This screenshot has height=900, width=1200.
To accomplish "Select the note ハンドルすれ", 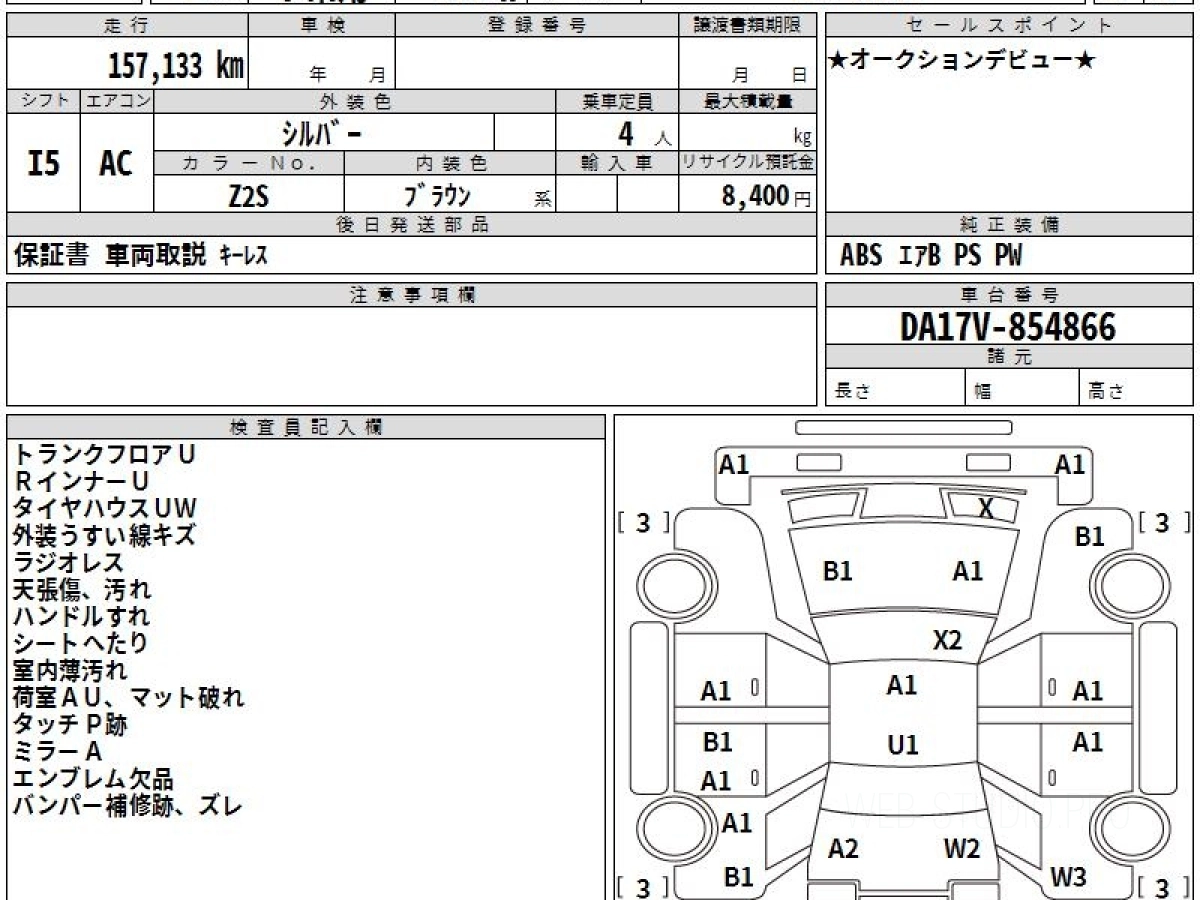I will (x=82, y=616).
